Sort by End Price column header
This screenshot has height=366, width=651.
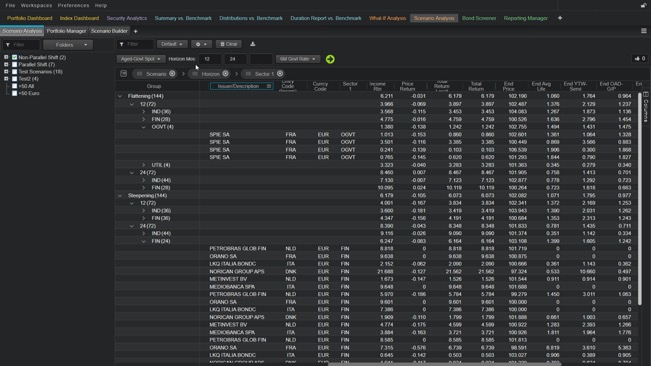(x=509, y=86)
